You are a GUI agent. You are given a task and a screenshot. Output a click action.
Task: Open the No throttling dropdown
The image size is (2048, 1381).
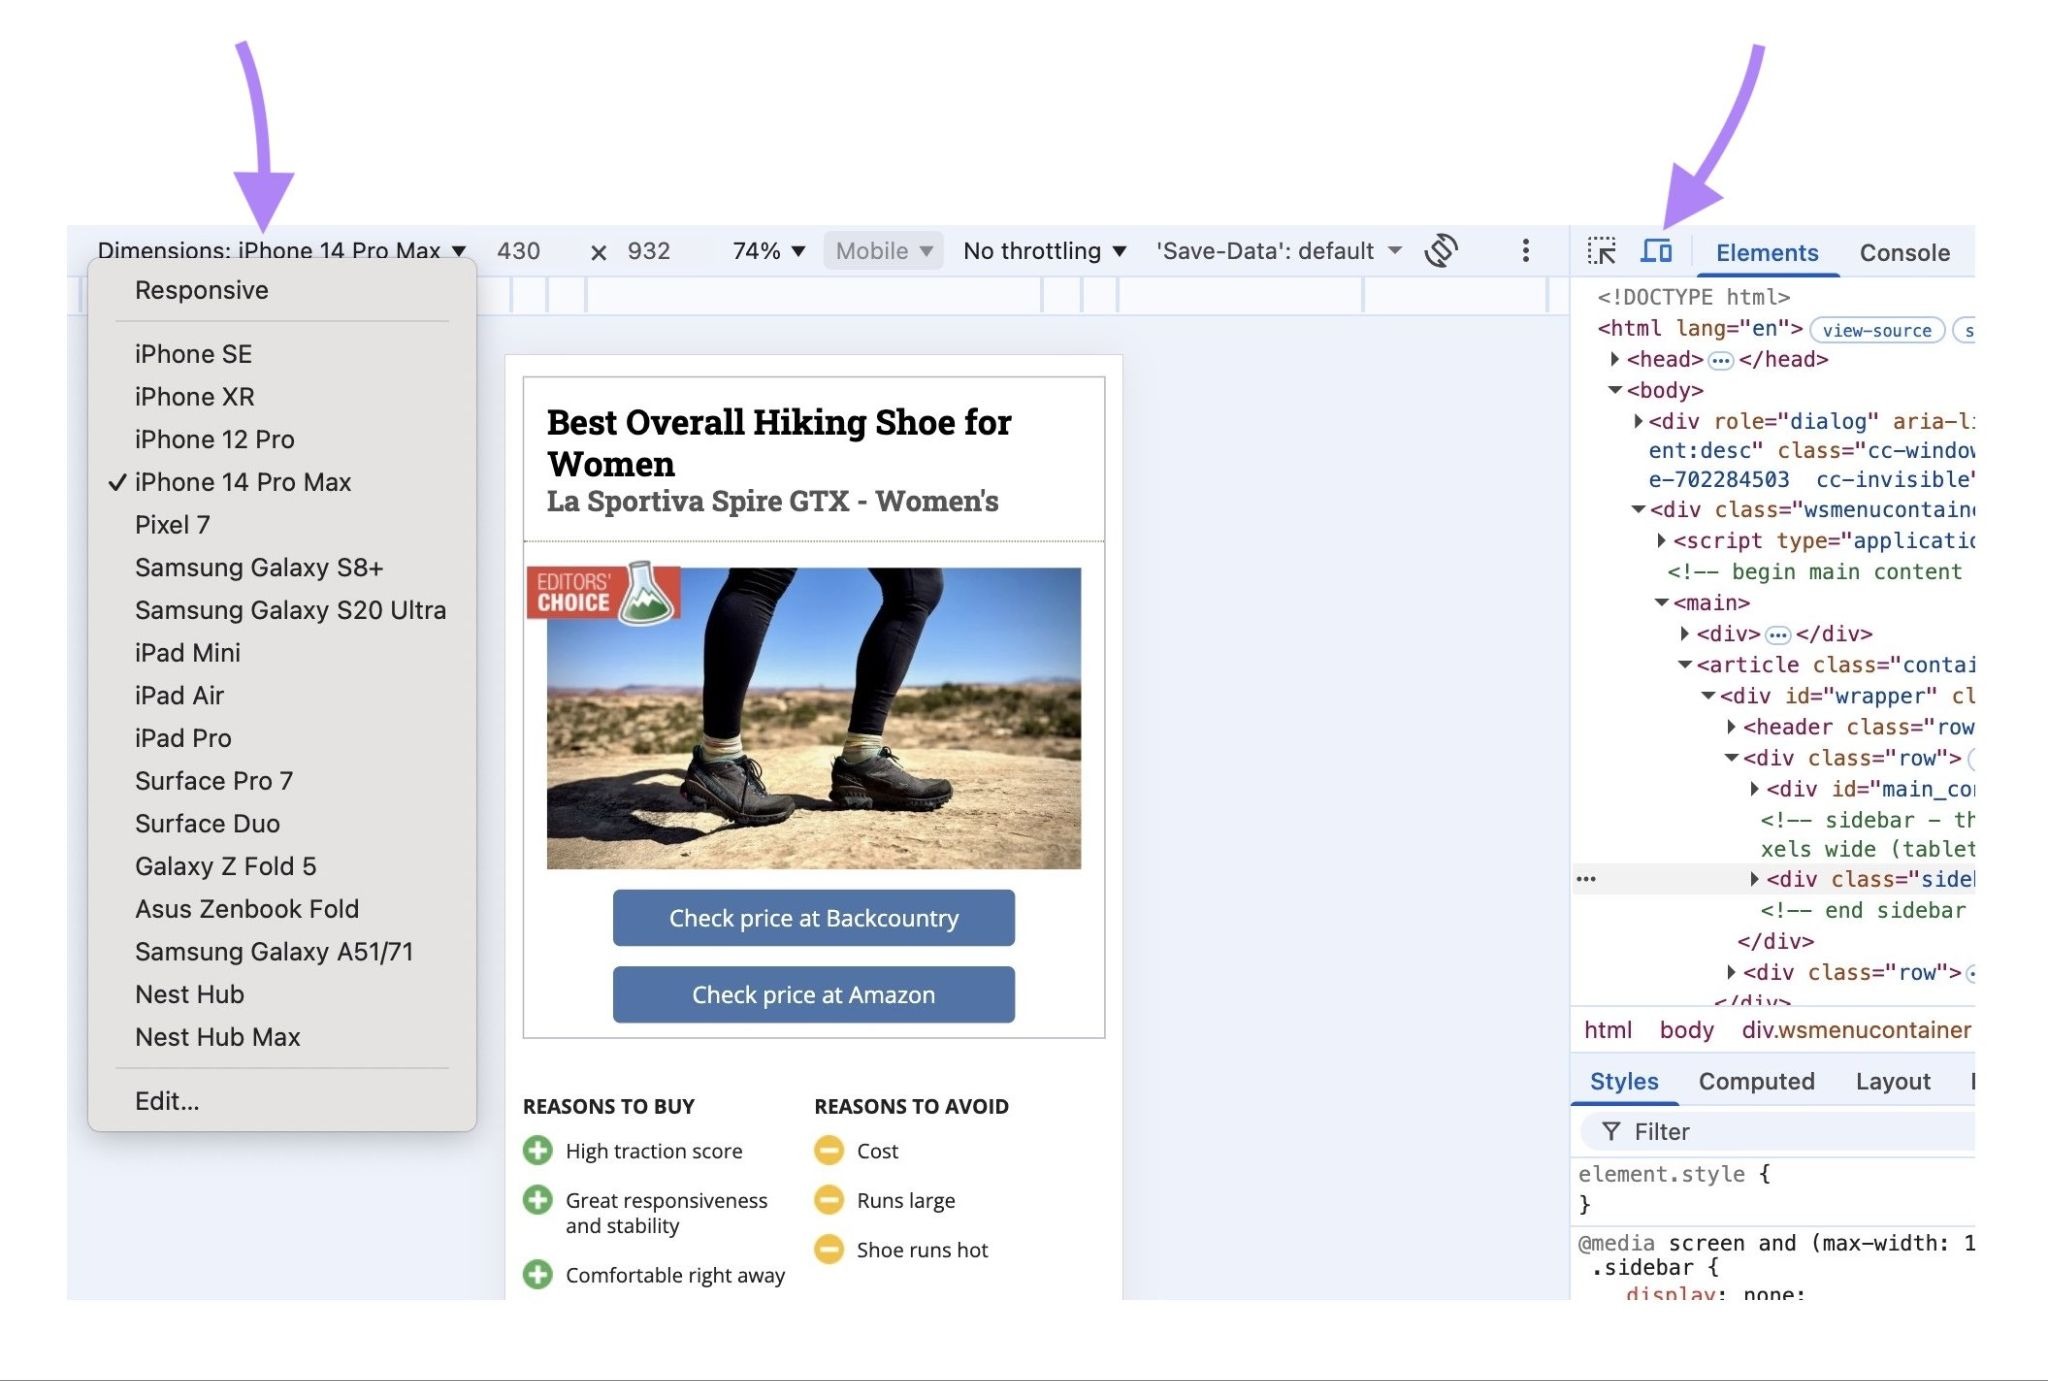pos(1043,250)
